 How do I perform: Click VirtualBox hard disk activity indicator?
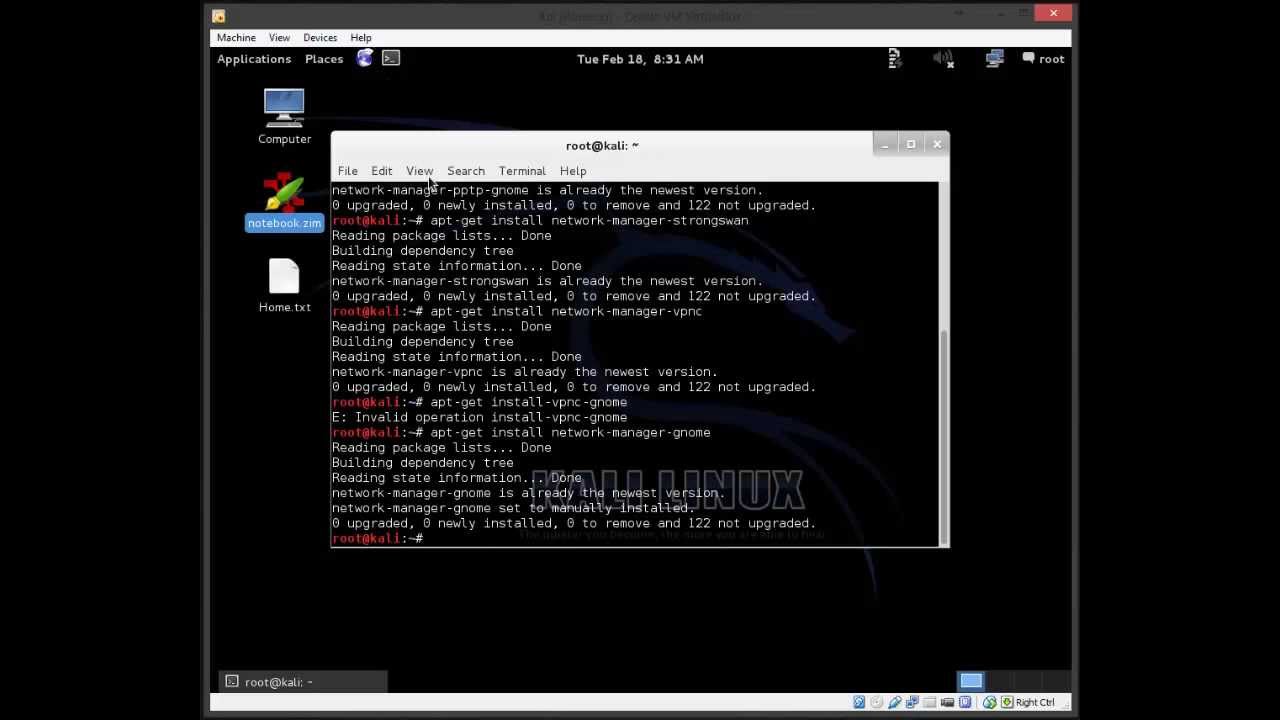click(859, 702)
